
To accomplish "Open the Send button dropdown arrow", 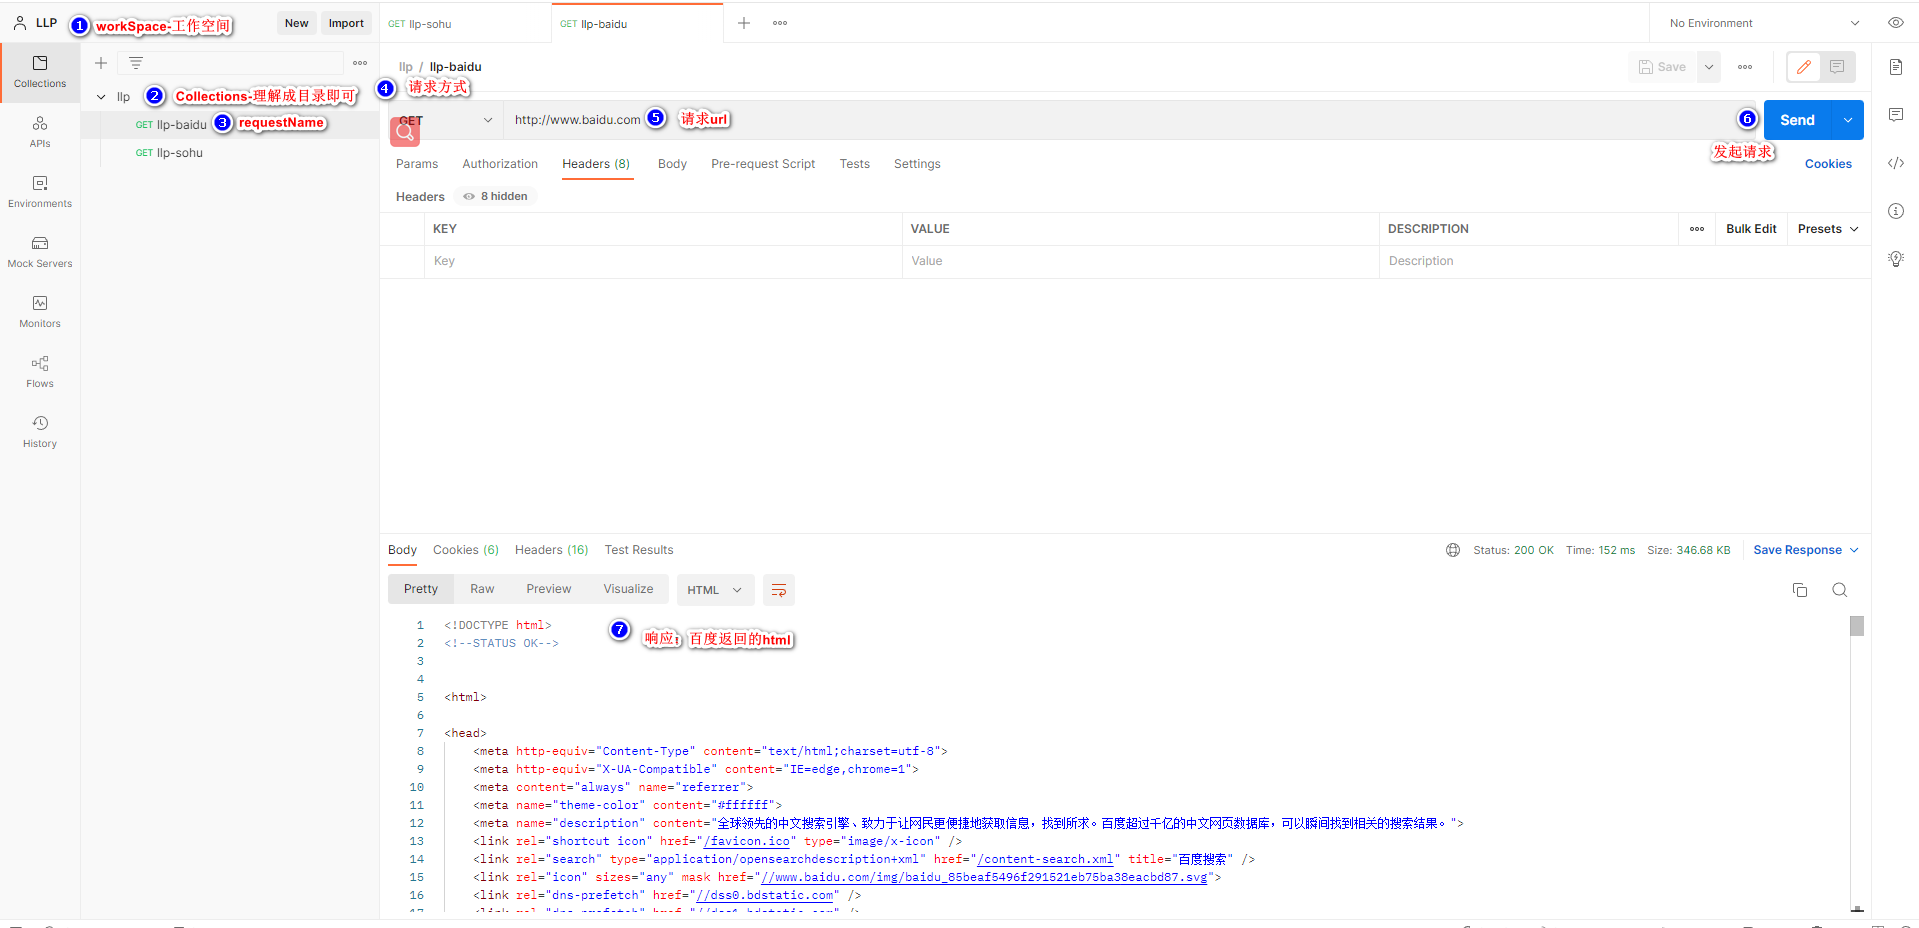I will (x=1847, y=120).
